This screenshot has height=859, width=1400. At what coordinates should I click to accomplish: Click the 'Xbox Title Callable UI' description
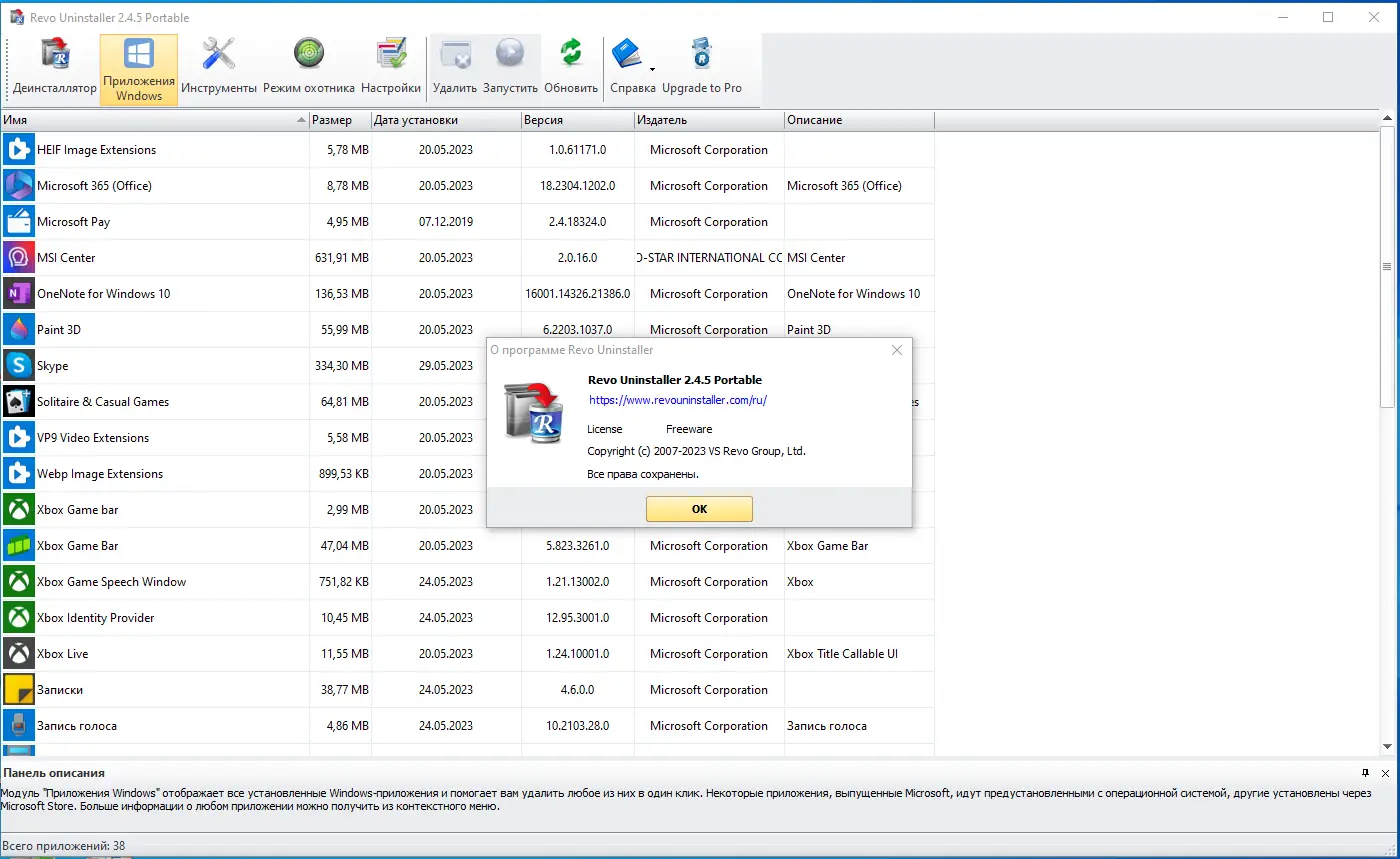[842, 654]
